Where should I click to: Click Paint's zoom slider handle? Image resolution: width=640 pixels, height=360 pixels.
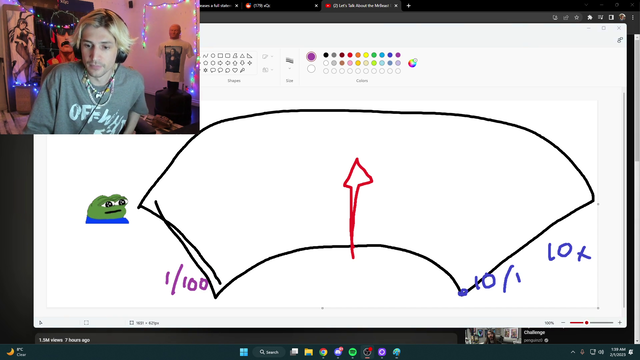587,322
